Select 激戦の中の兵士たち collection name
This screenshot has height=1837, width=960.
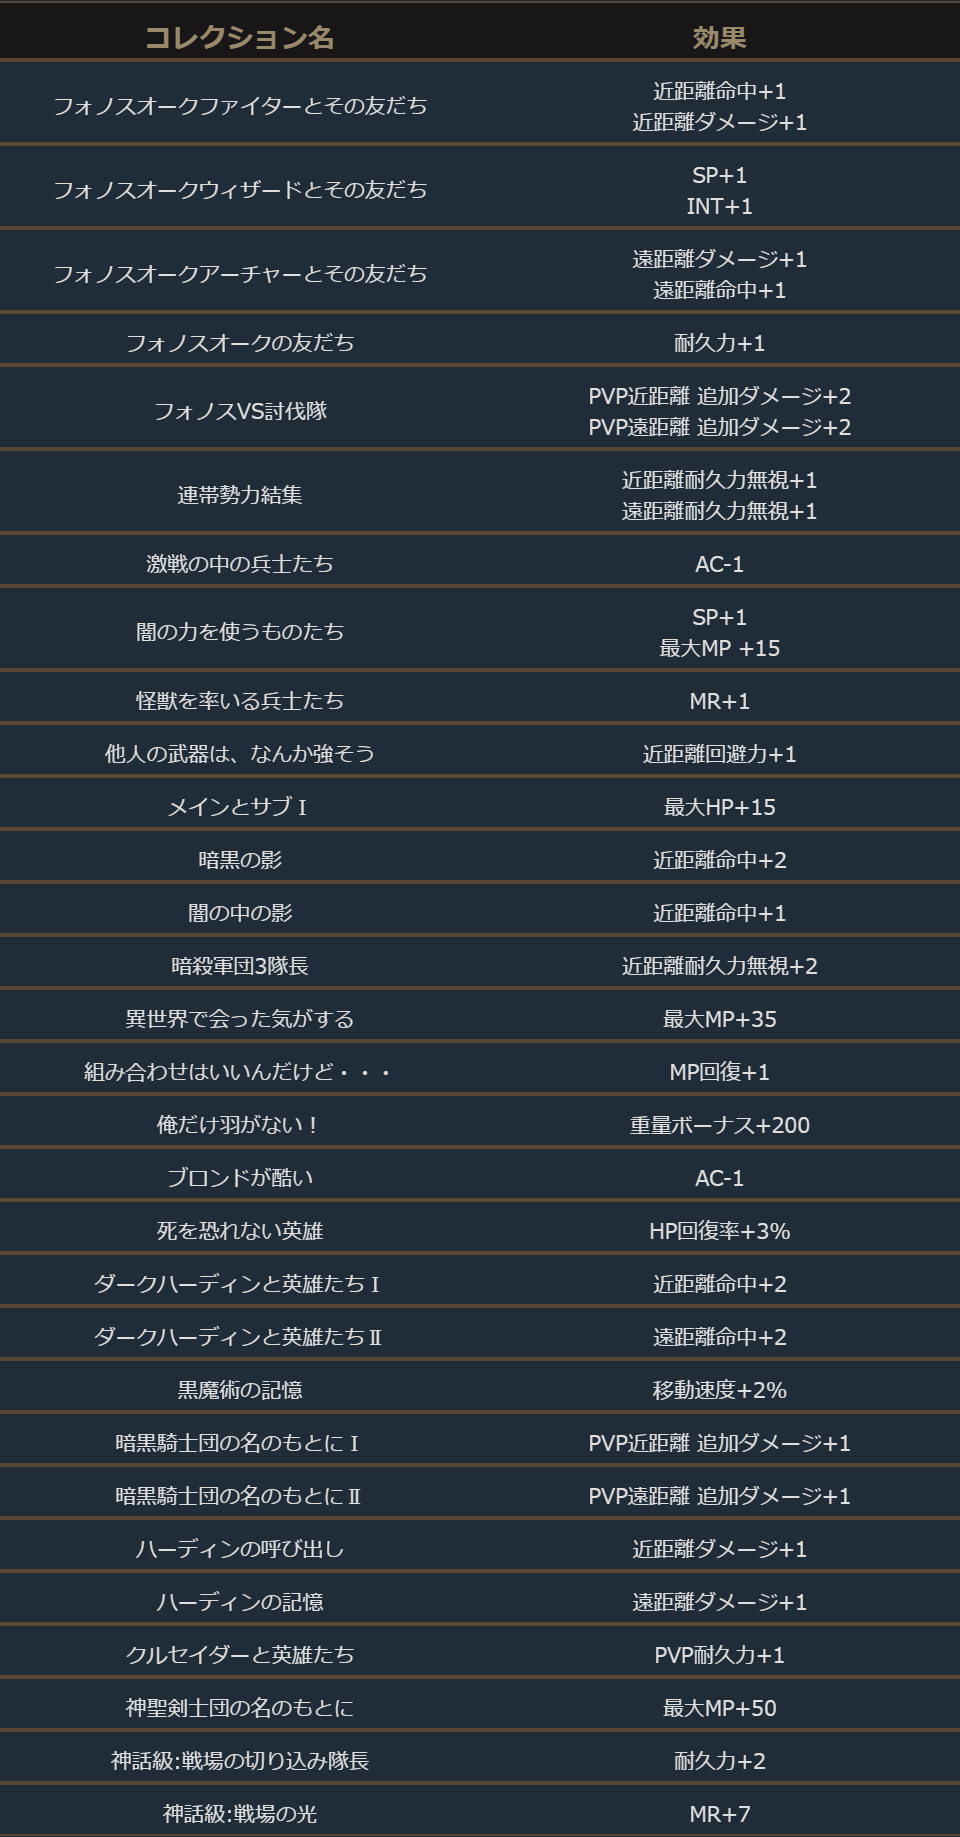pyautogui.click(x=240, y=563)
